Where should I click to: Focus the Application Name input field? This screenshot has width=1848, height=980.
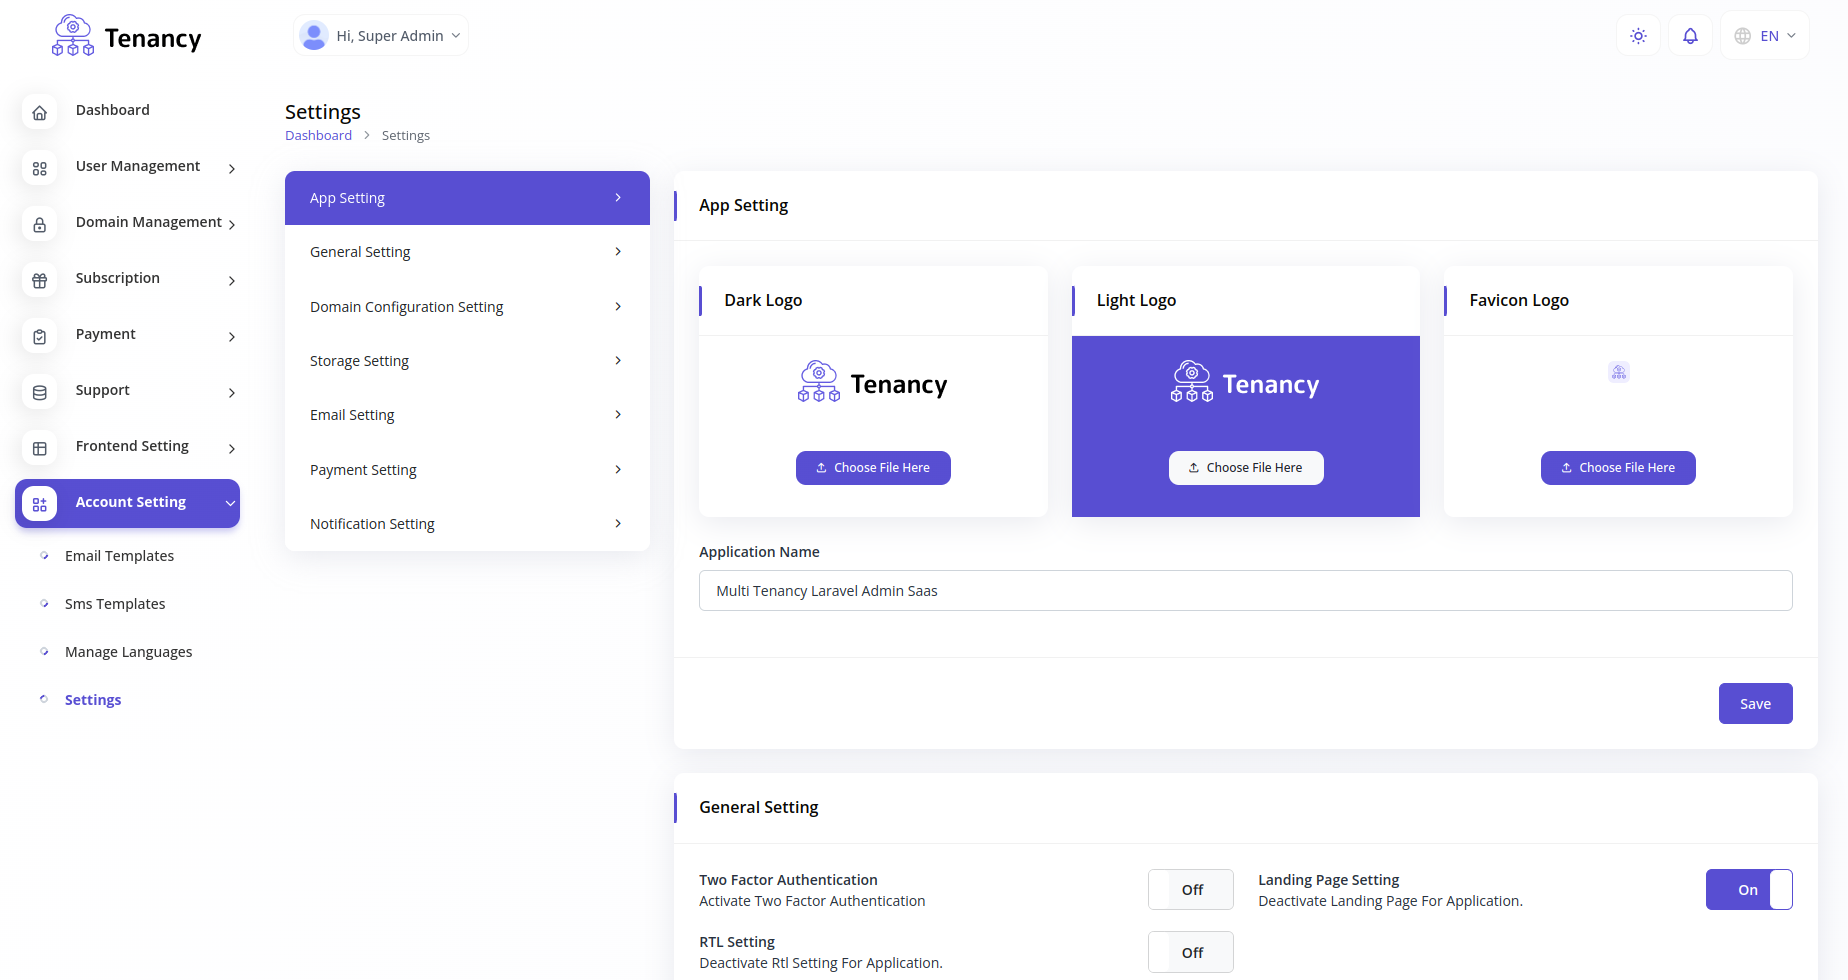(x=1245, y=591)
